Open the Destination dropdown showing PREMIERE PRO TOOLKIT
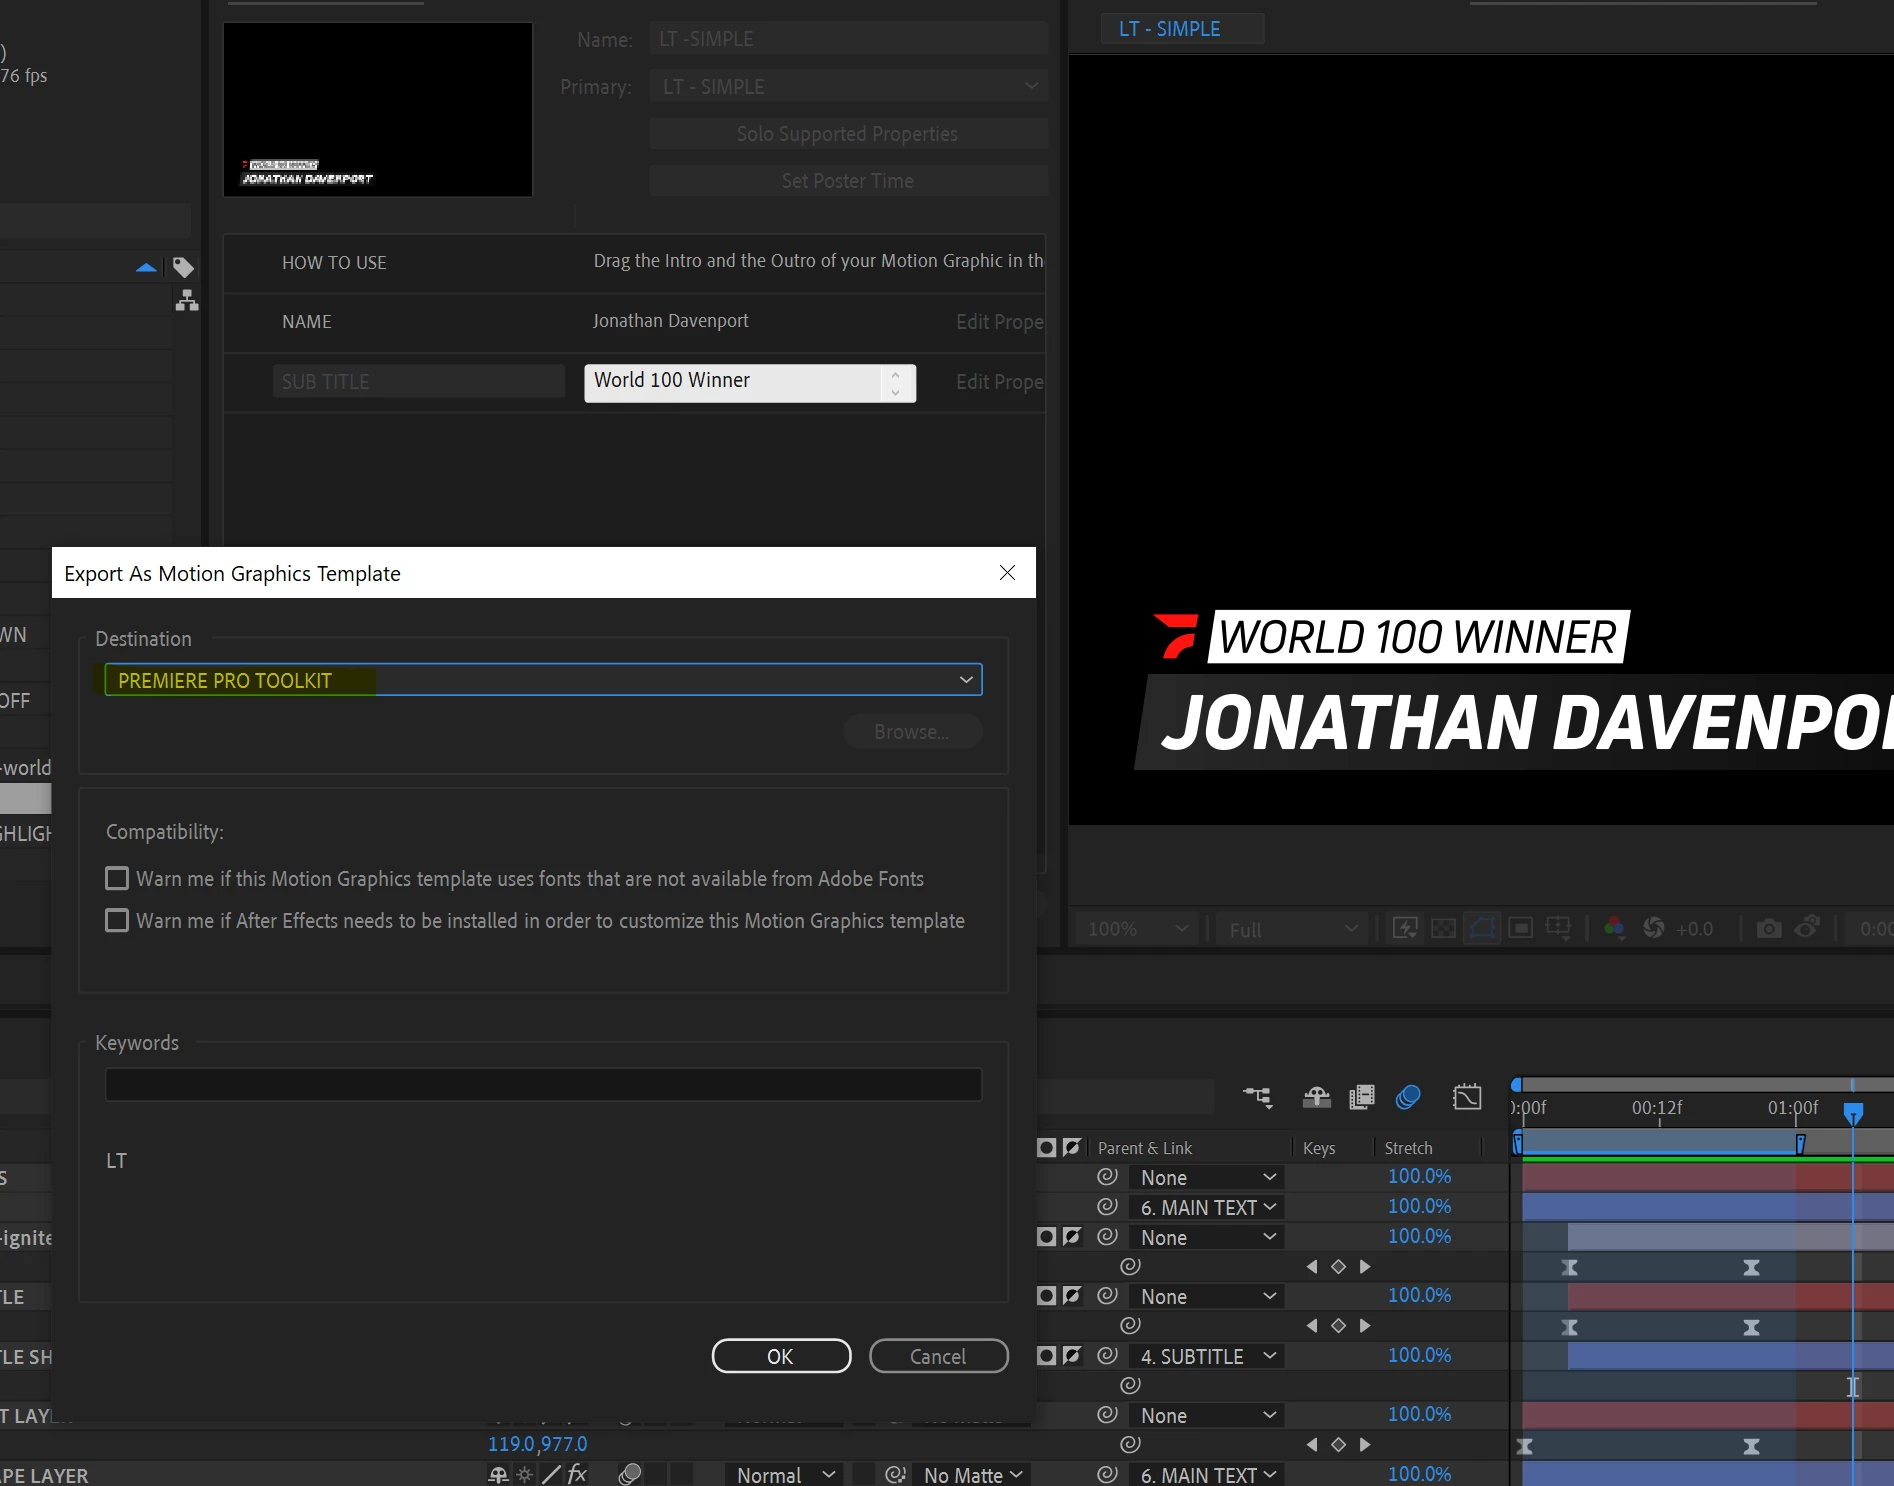Screen dimensions: 1894x1486 (543, 680)
